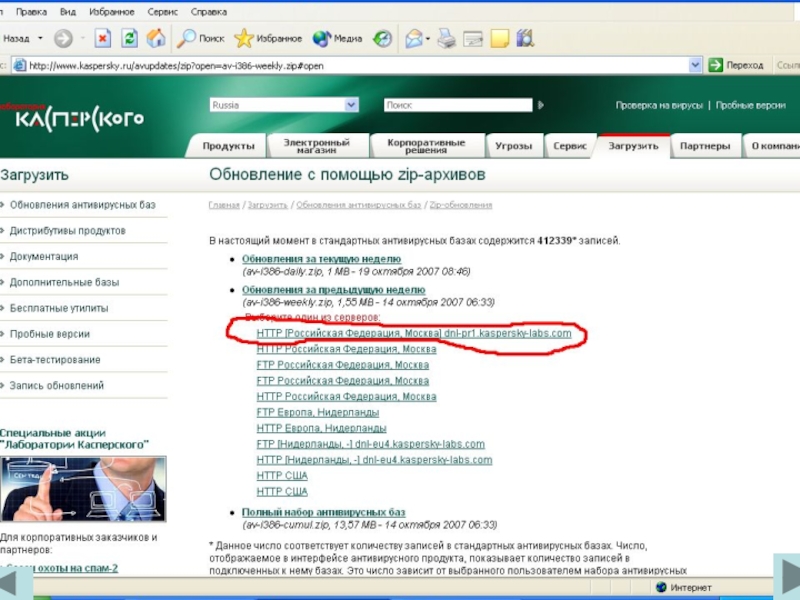Switch to the Продукты tab
Screen dimensions: 800x600
pyautogui.click(x=228, y=146)
